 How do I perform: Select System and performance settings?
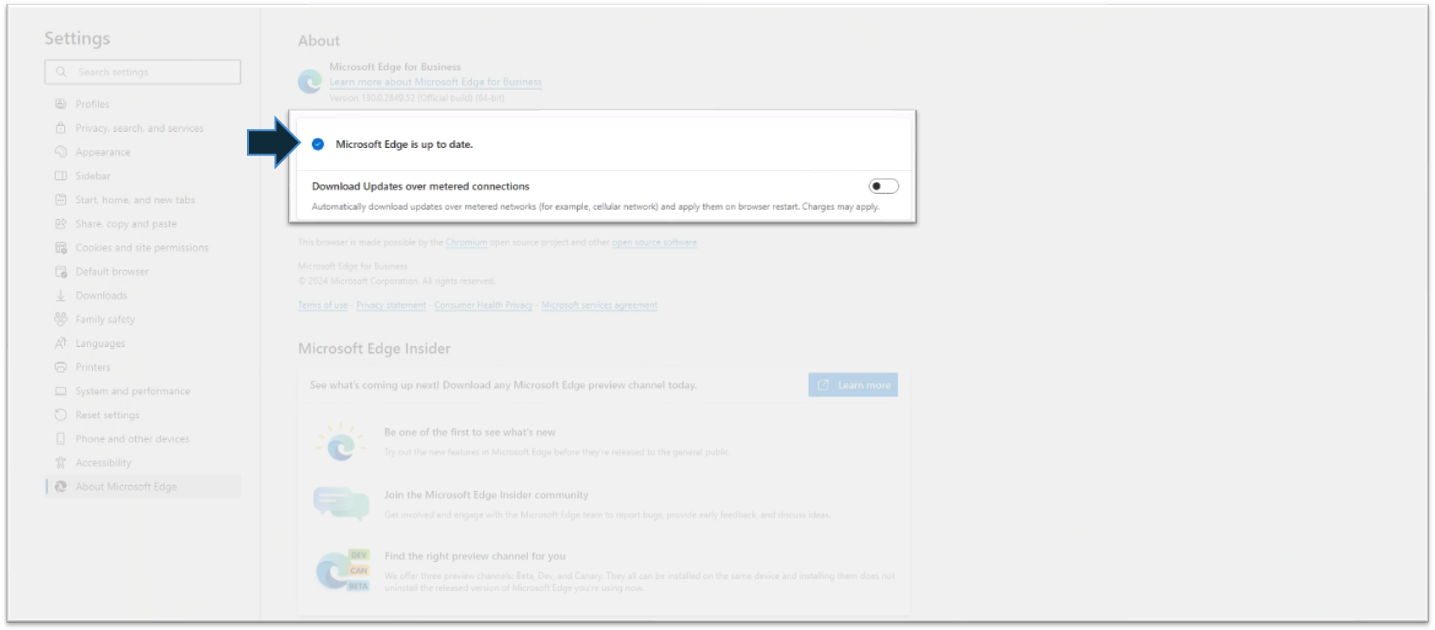132,391
